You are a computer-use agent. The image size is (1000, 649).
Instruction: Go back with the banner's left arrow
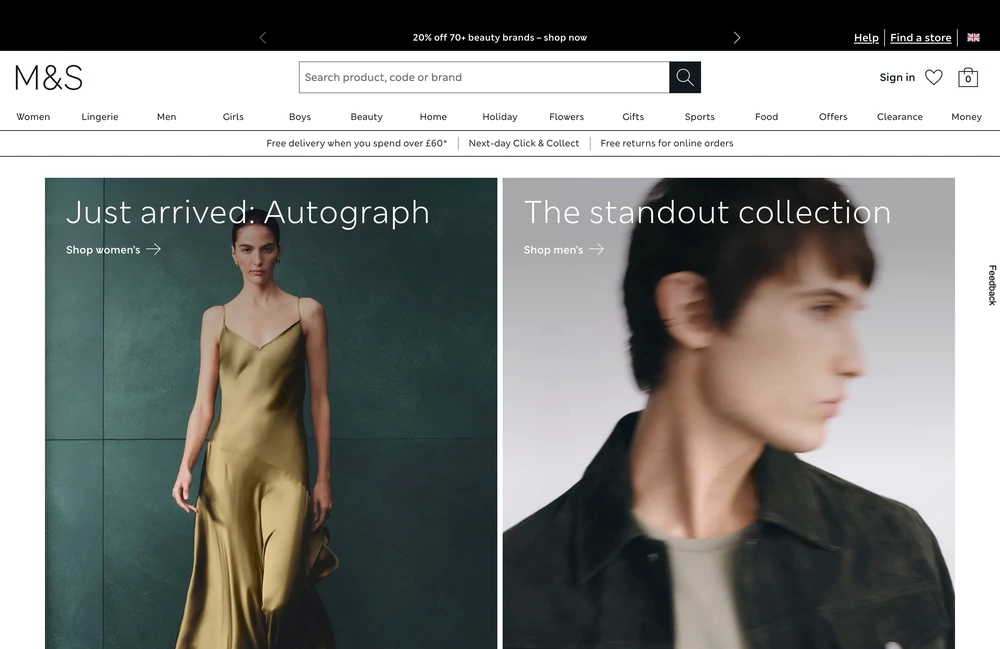coord(263,37)
